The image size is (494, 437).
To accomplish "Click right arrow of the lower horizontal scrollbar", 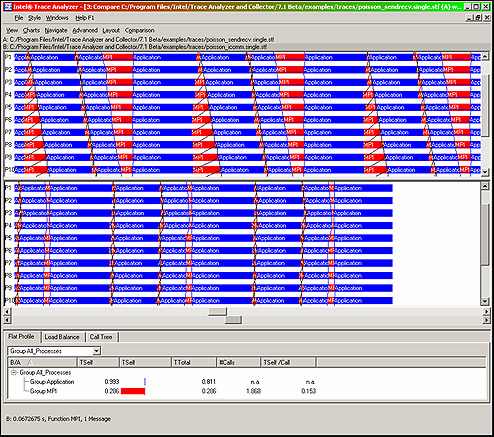I will [x=486, y=320].
